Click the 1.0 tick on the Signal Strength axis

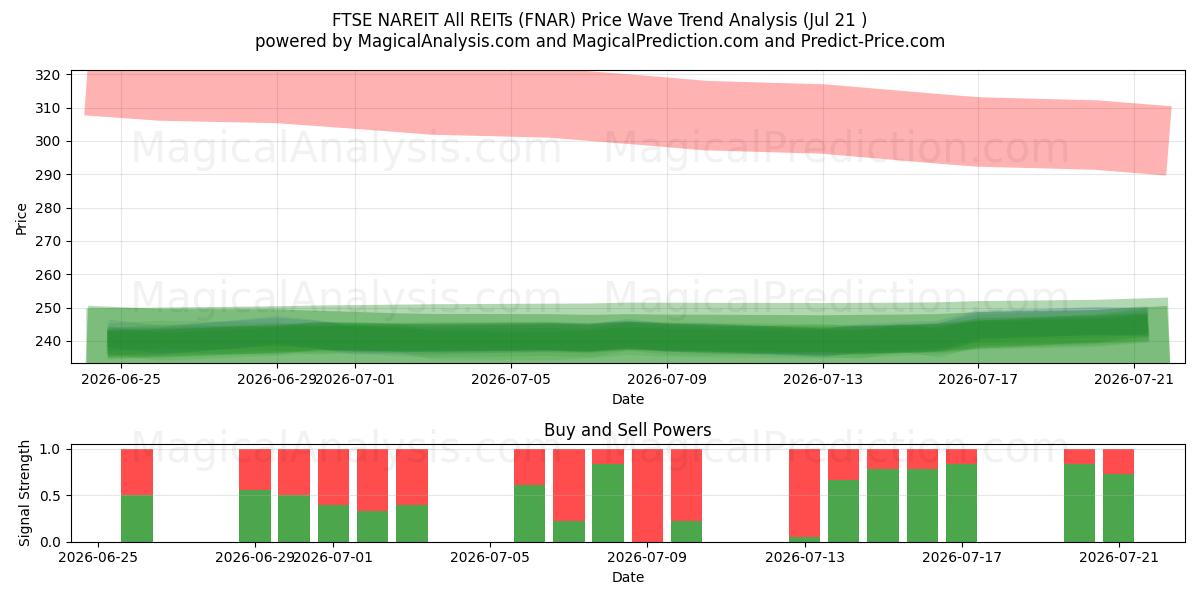point(52,449)
